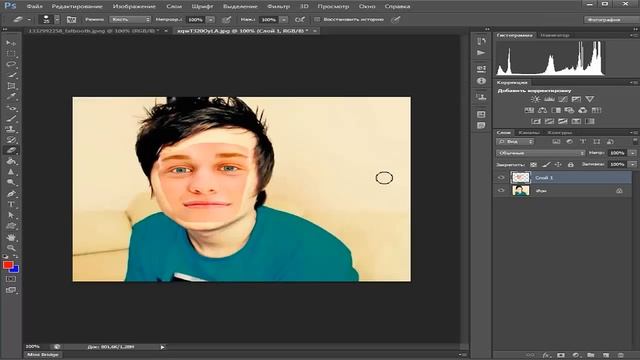
Task: Toggle lock position
Action: (558, 164)
